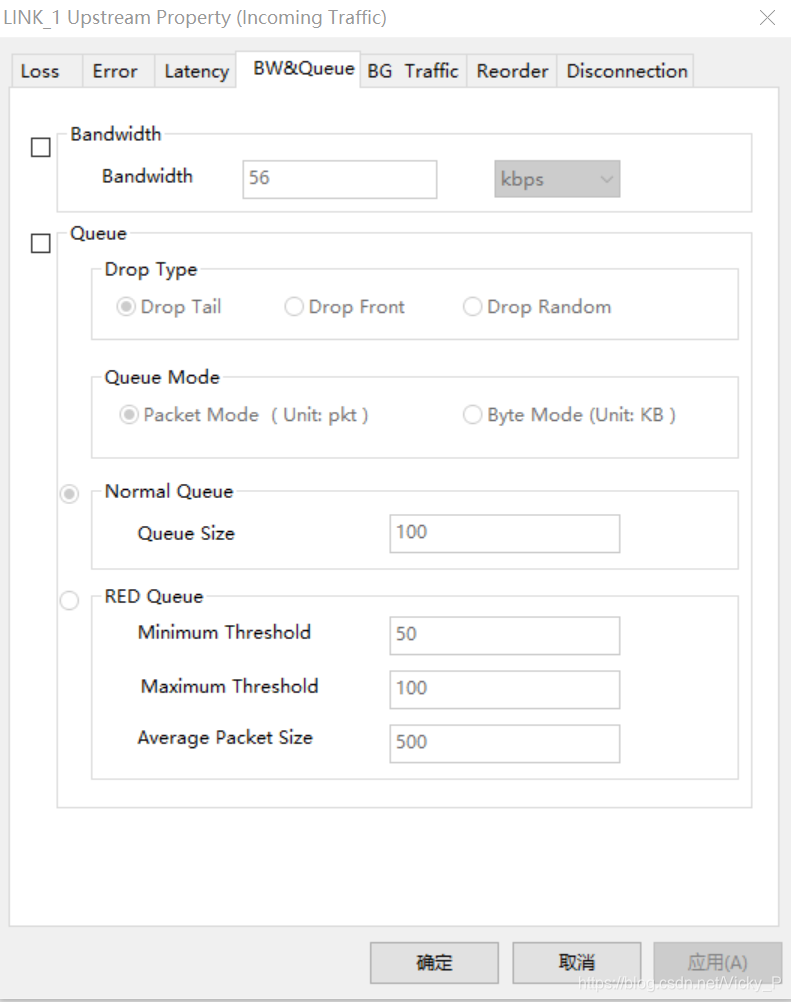
Task: Click the Queue Size input field
Action: coord(505,534)
